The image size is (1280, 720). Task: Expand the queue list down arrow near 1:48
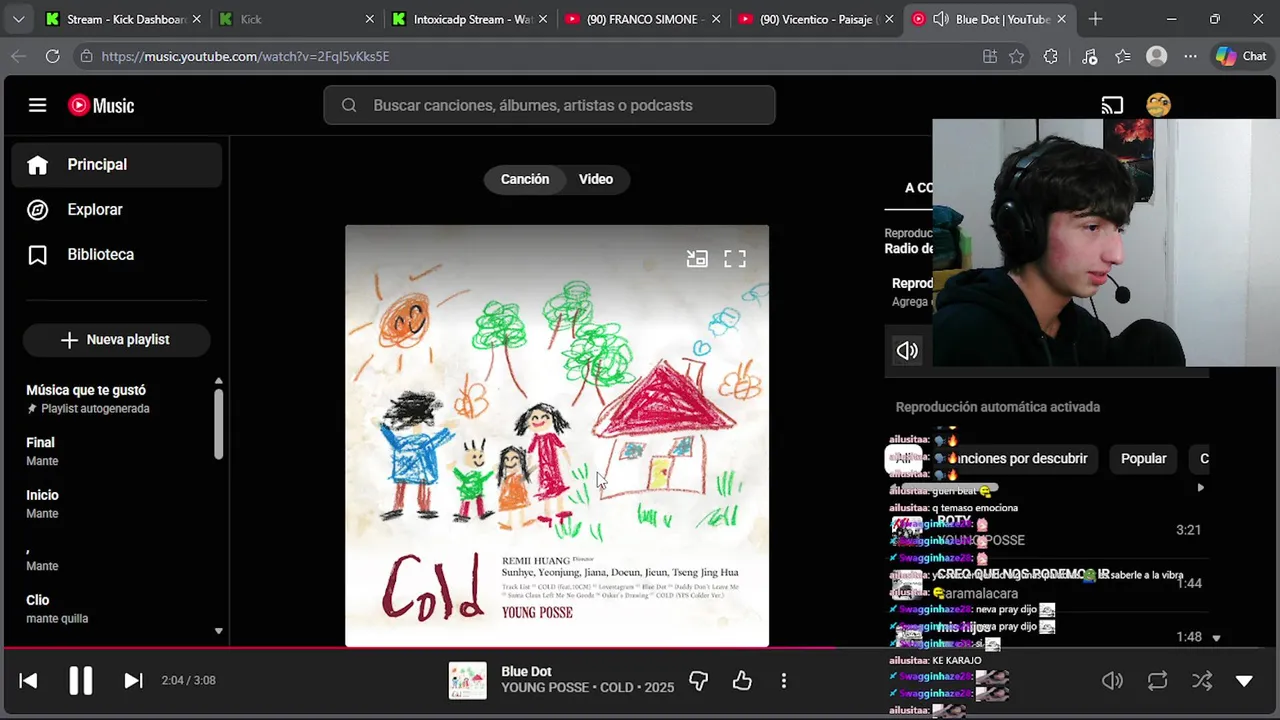tap(1216, 638)
